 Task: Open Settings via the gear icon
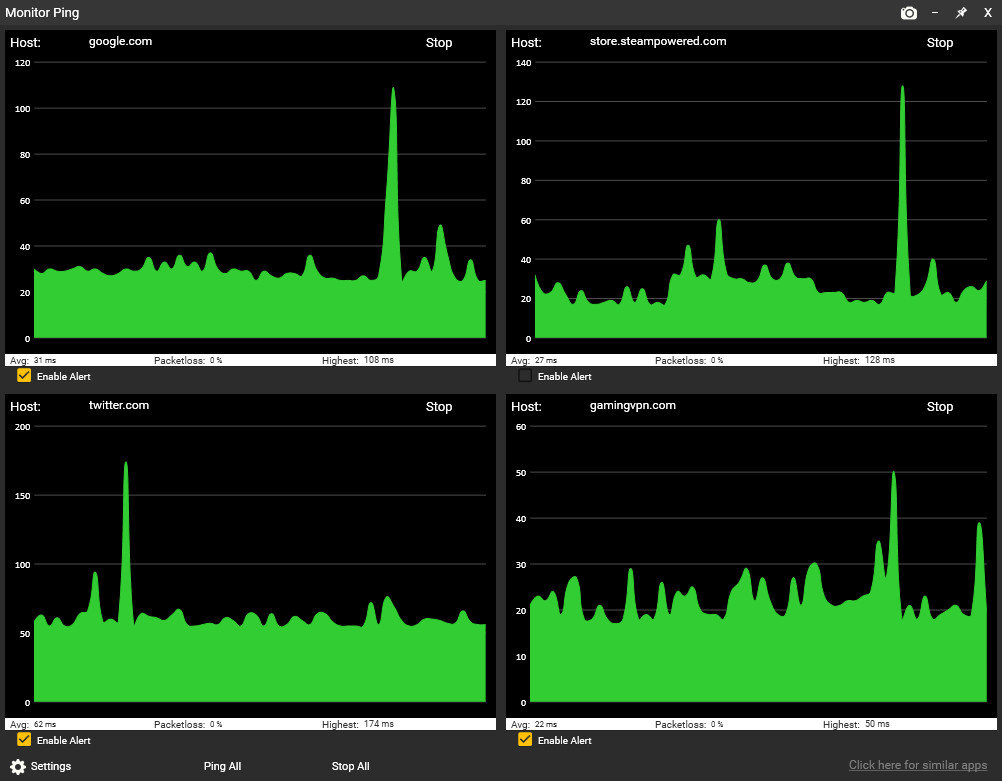18,766
